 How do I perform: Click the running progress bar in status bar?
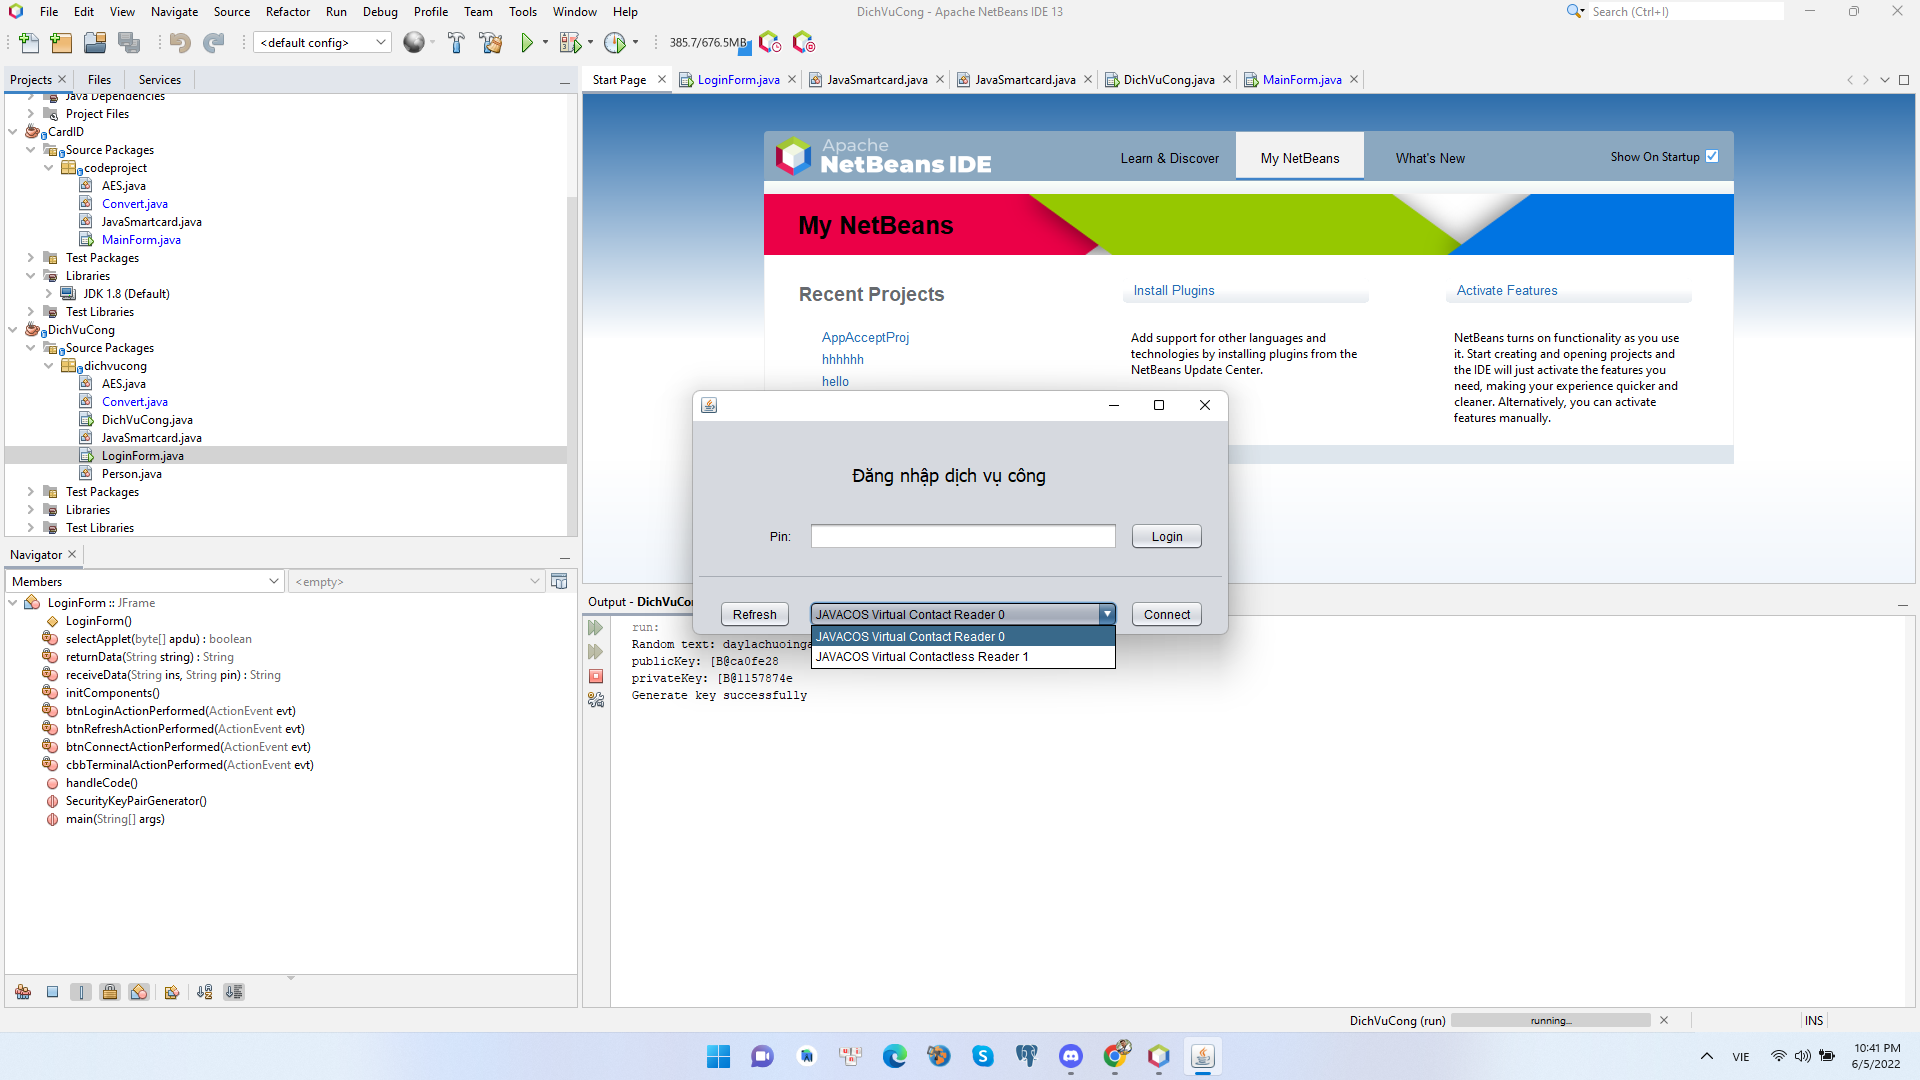[x=1550, y=1020]
